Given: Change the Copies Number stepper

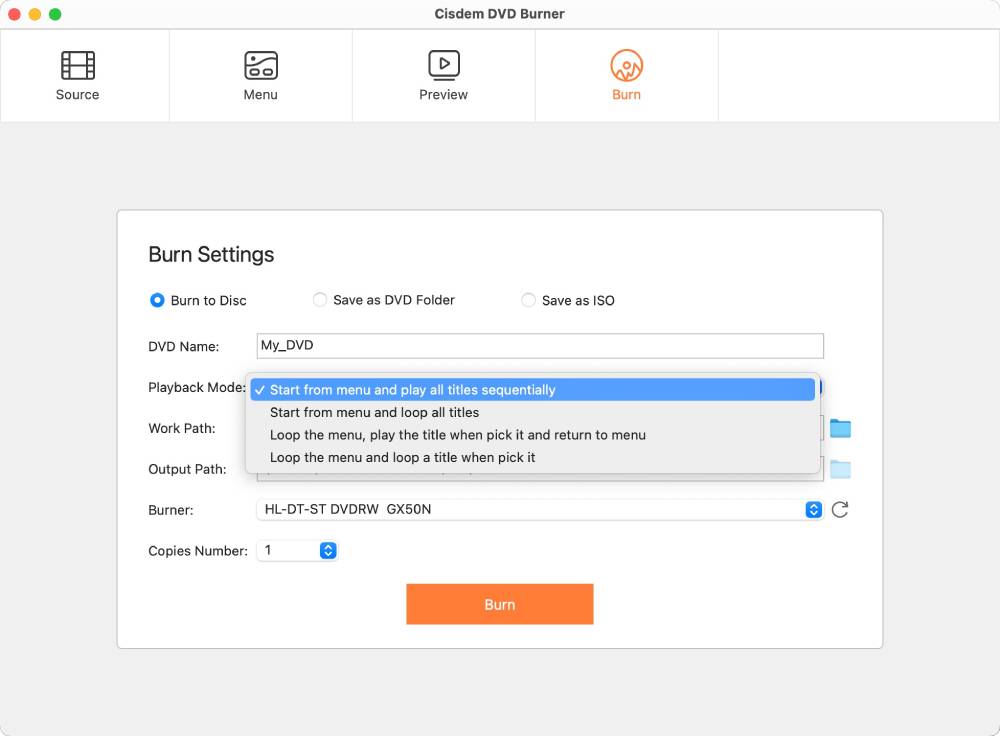Looking at the screenshot, I should point(328,550).
